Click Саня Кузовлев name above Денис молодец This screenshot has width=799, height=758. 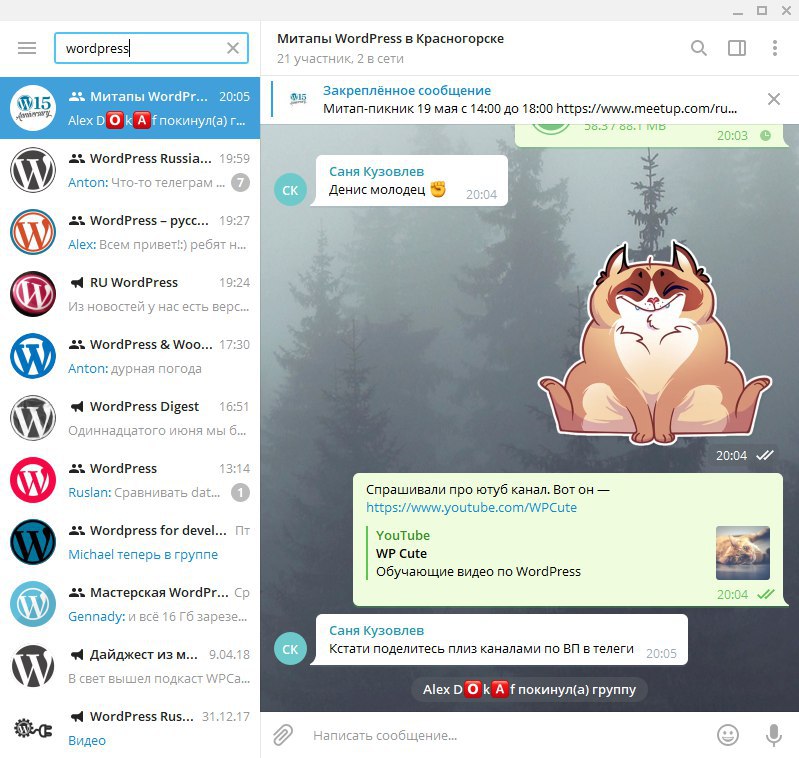click(x=376, y=172)
